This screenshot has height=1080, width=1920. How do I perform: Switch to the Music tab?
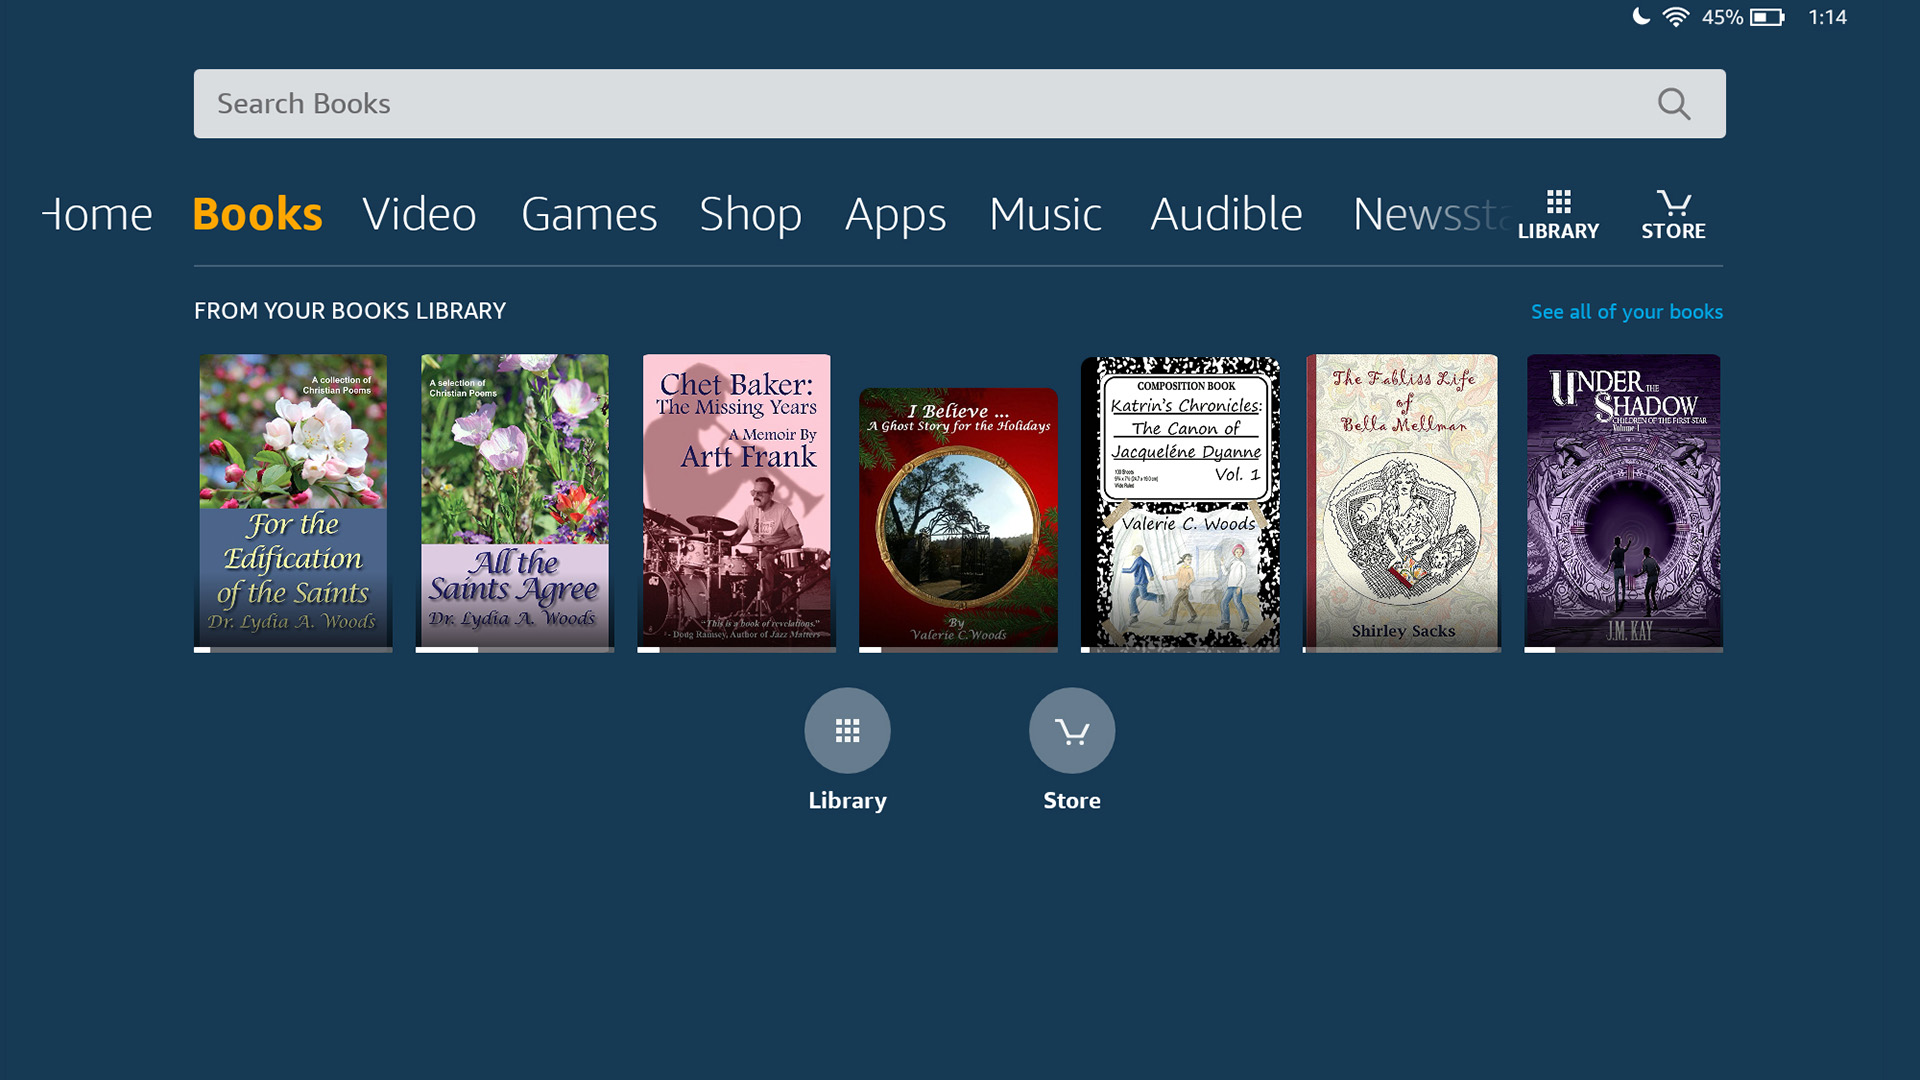pos(1045,214)
